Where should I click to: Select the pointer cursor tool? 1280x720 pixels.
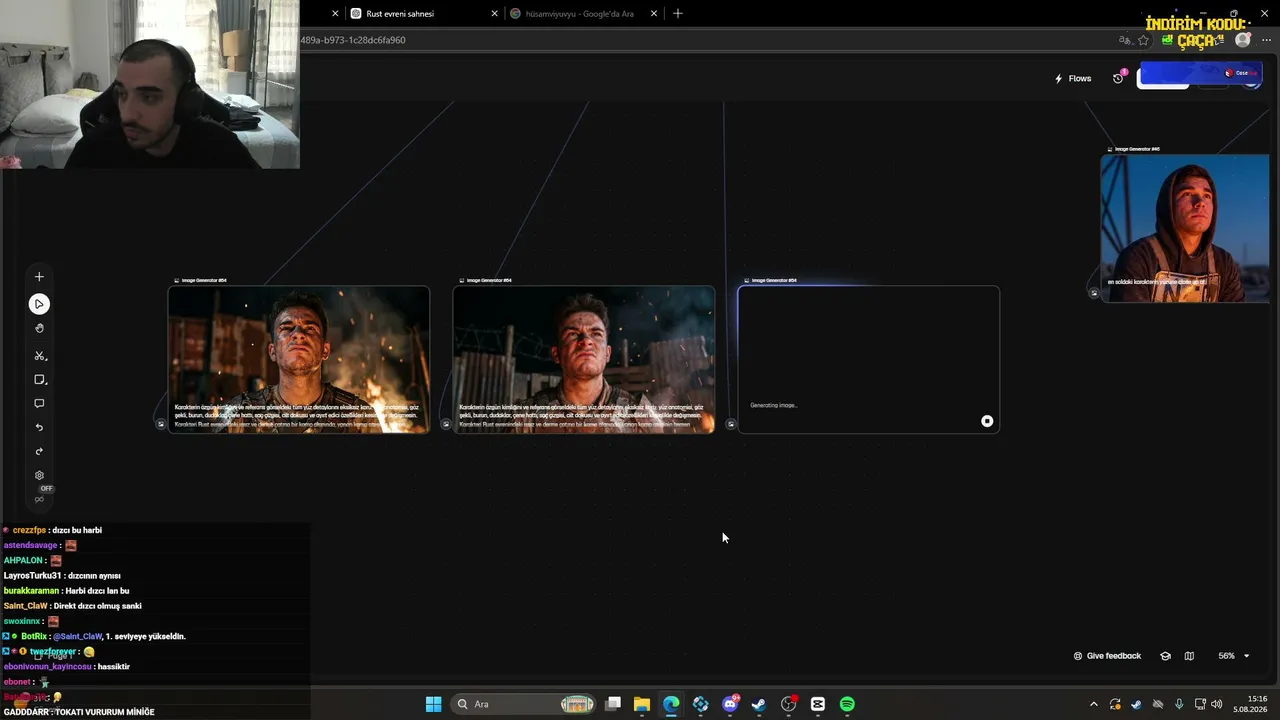(x=39, y=304)
